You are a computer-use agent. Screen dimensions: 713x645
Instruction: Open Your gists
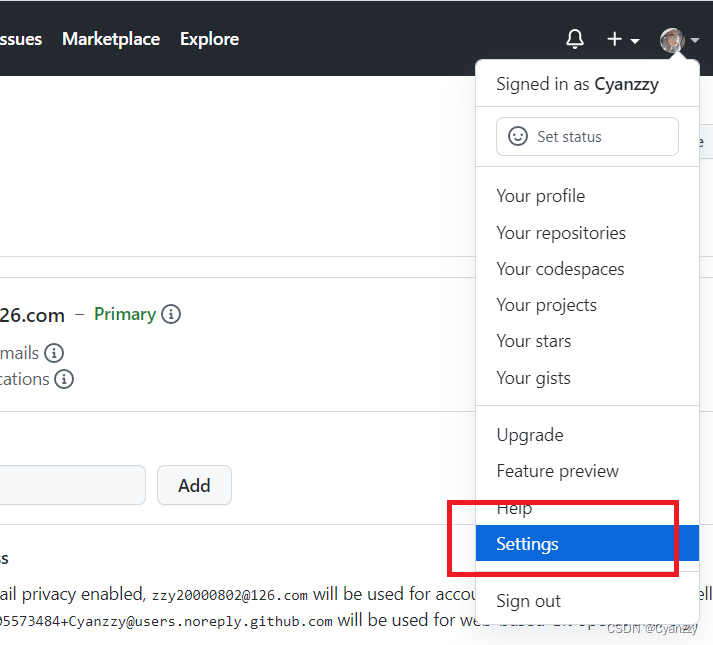point(587,378)
